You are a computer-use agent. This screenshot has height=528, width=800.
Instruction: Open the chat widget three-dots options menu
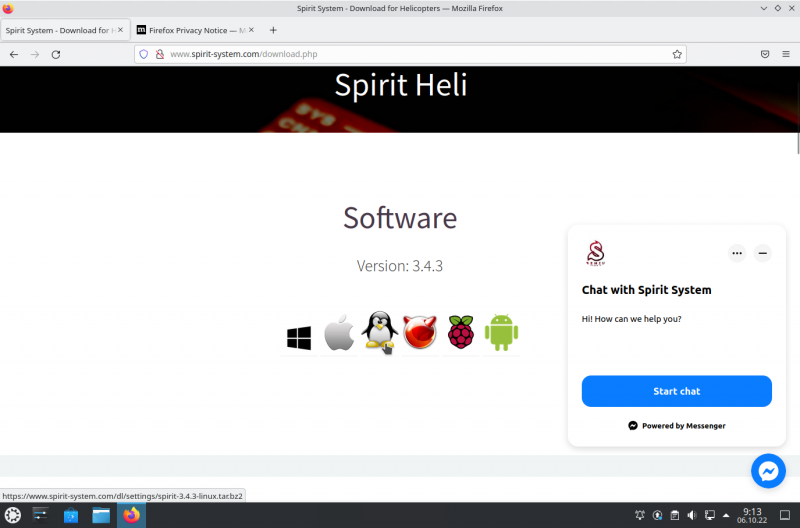coord(737,253)
